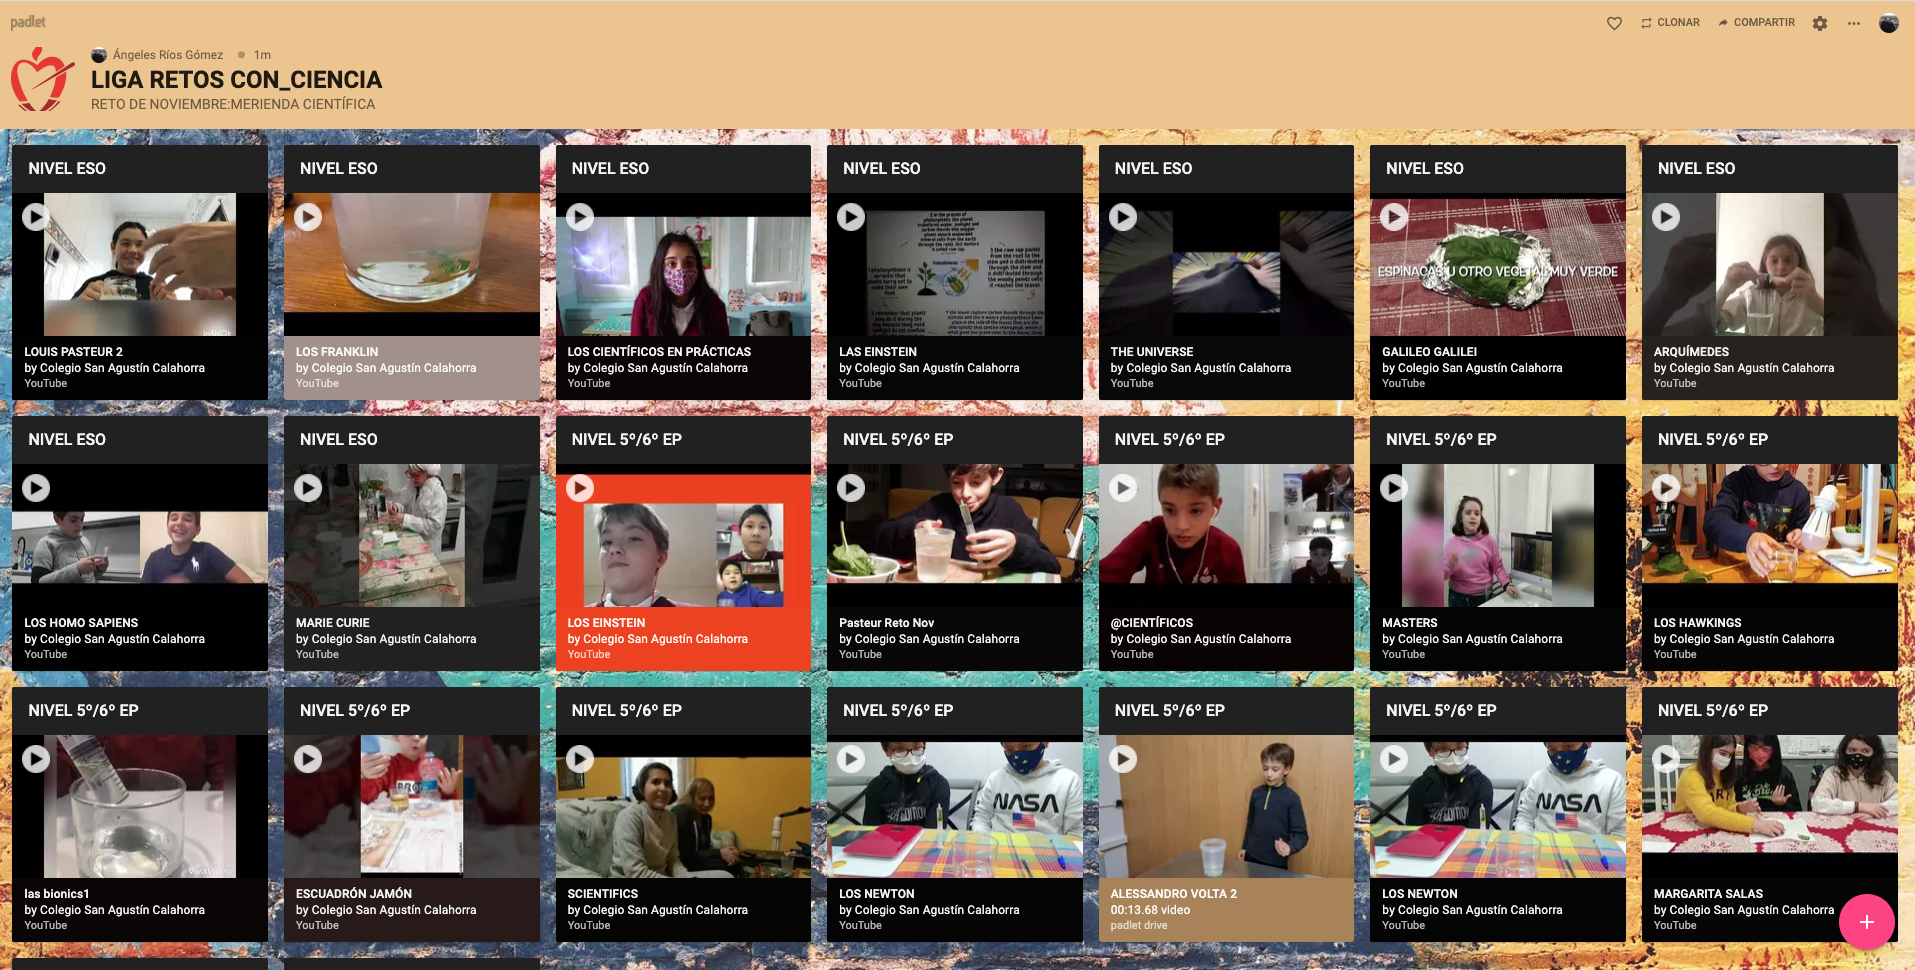
Task: Play the GALILEO GALILEI spinach video
Action: click(1394, 217)
